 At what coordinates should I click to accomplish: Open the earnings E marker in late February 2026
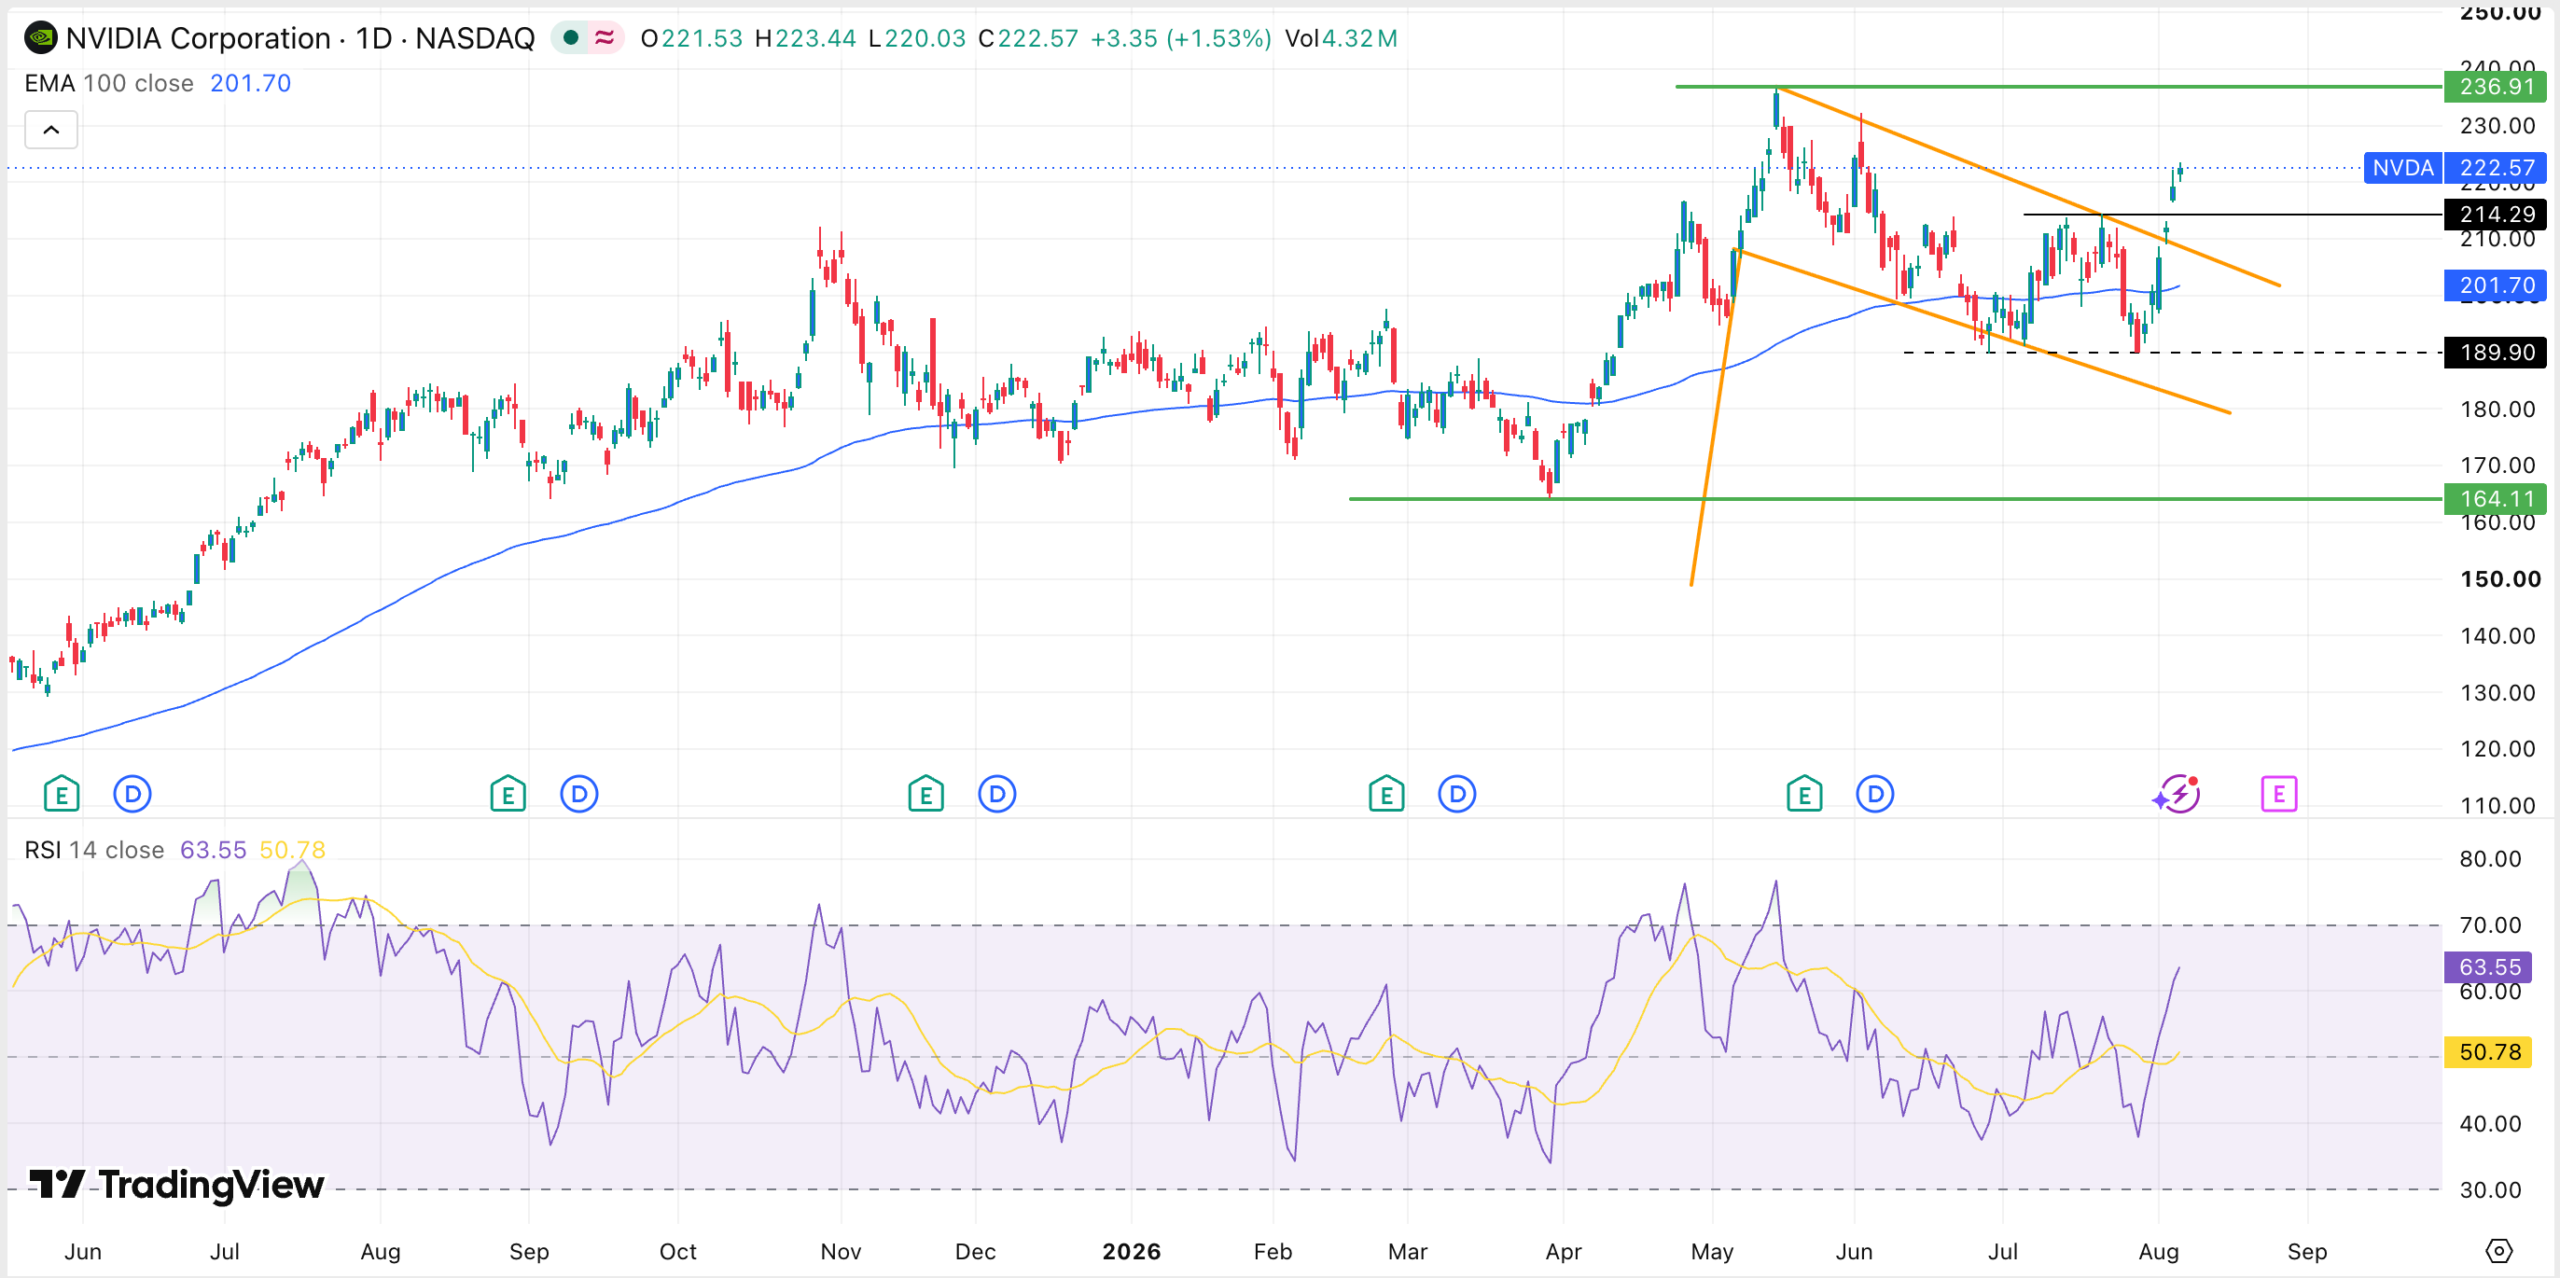click(1386, 794)
